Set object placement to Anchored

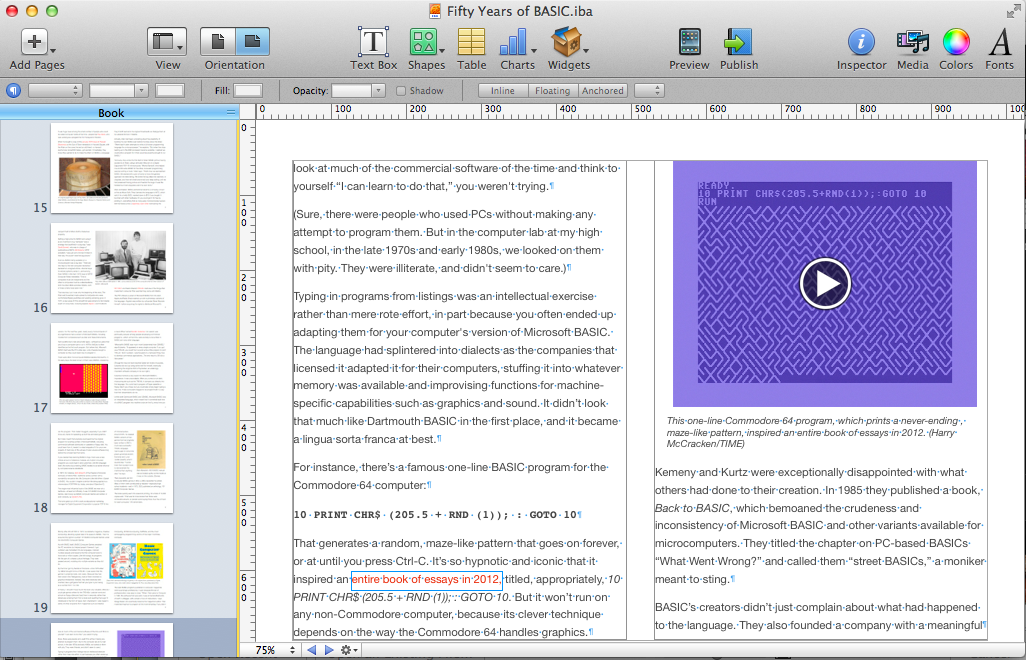pyautogui.click(x=602, y=91)
